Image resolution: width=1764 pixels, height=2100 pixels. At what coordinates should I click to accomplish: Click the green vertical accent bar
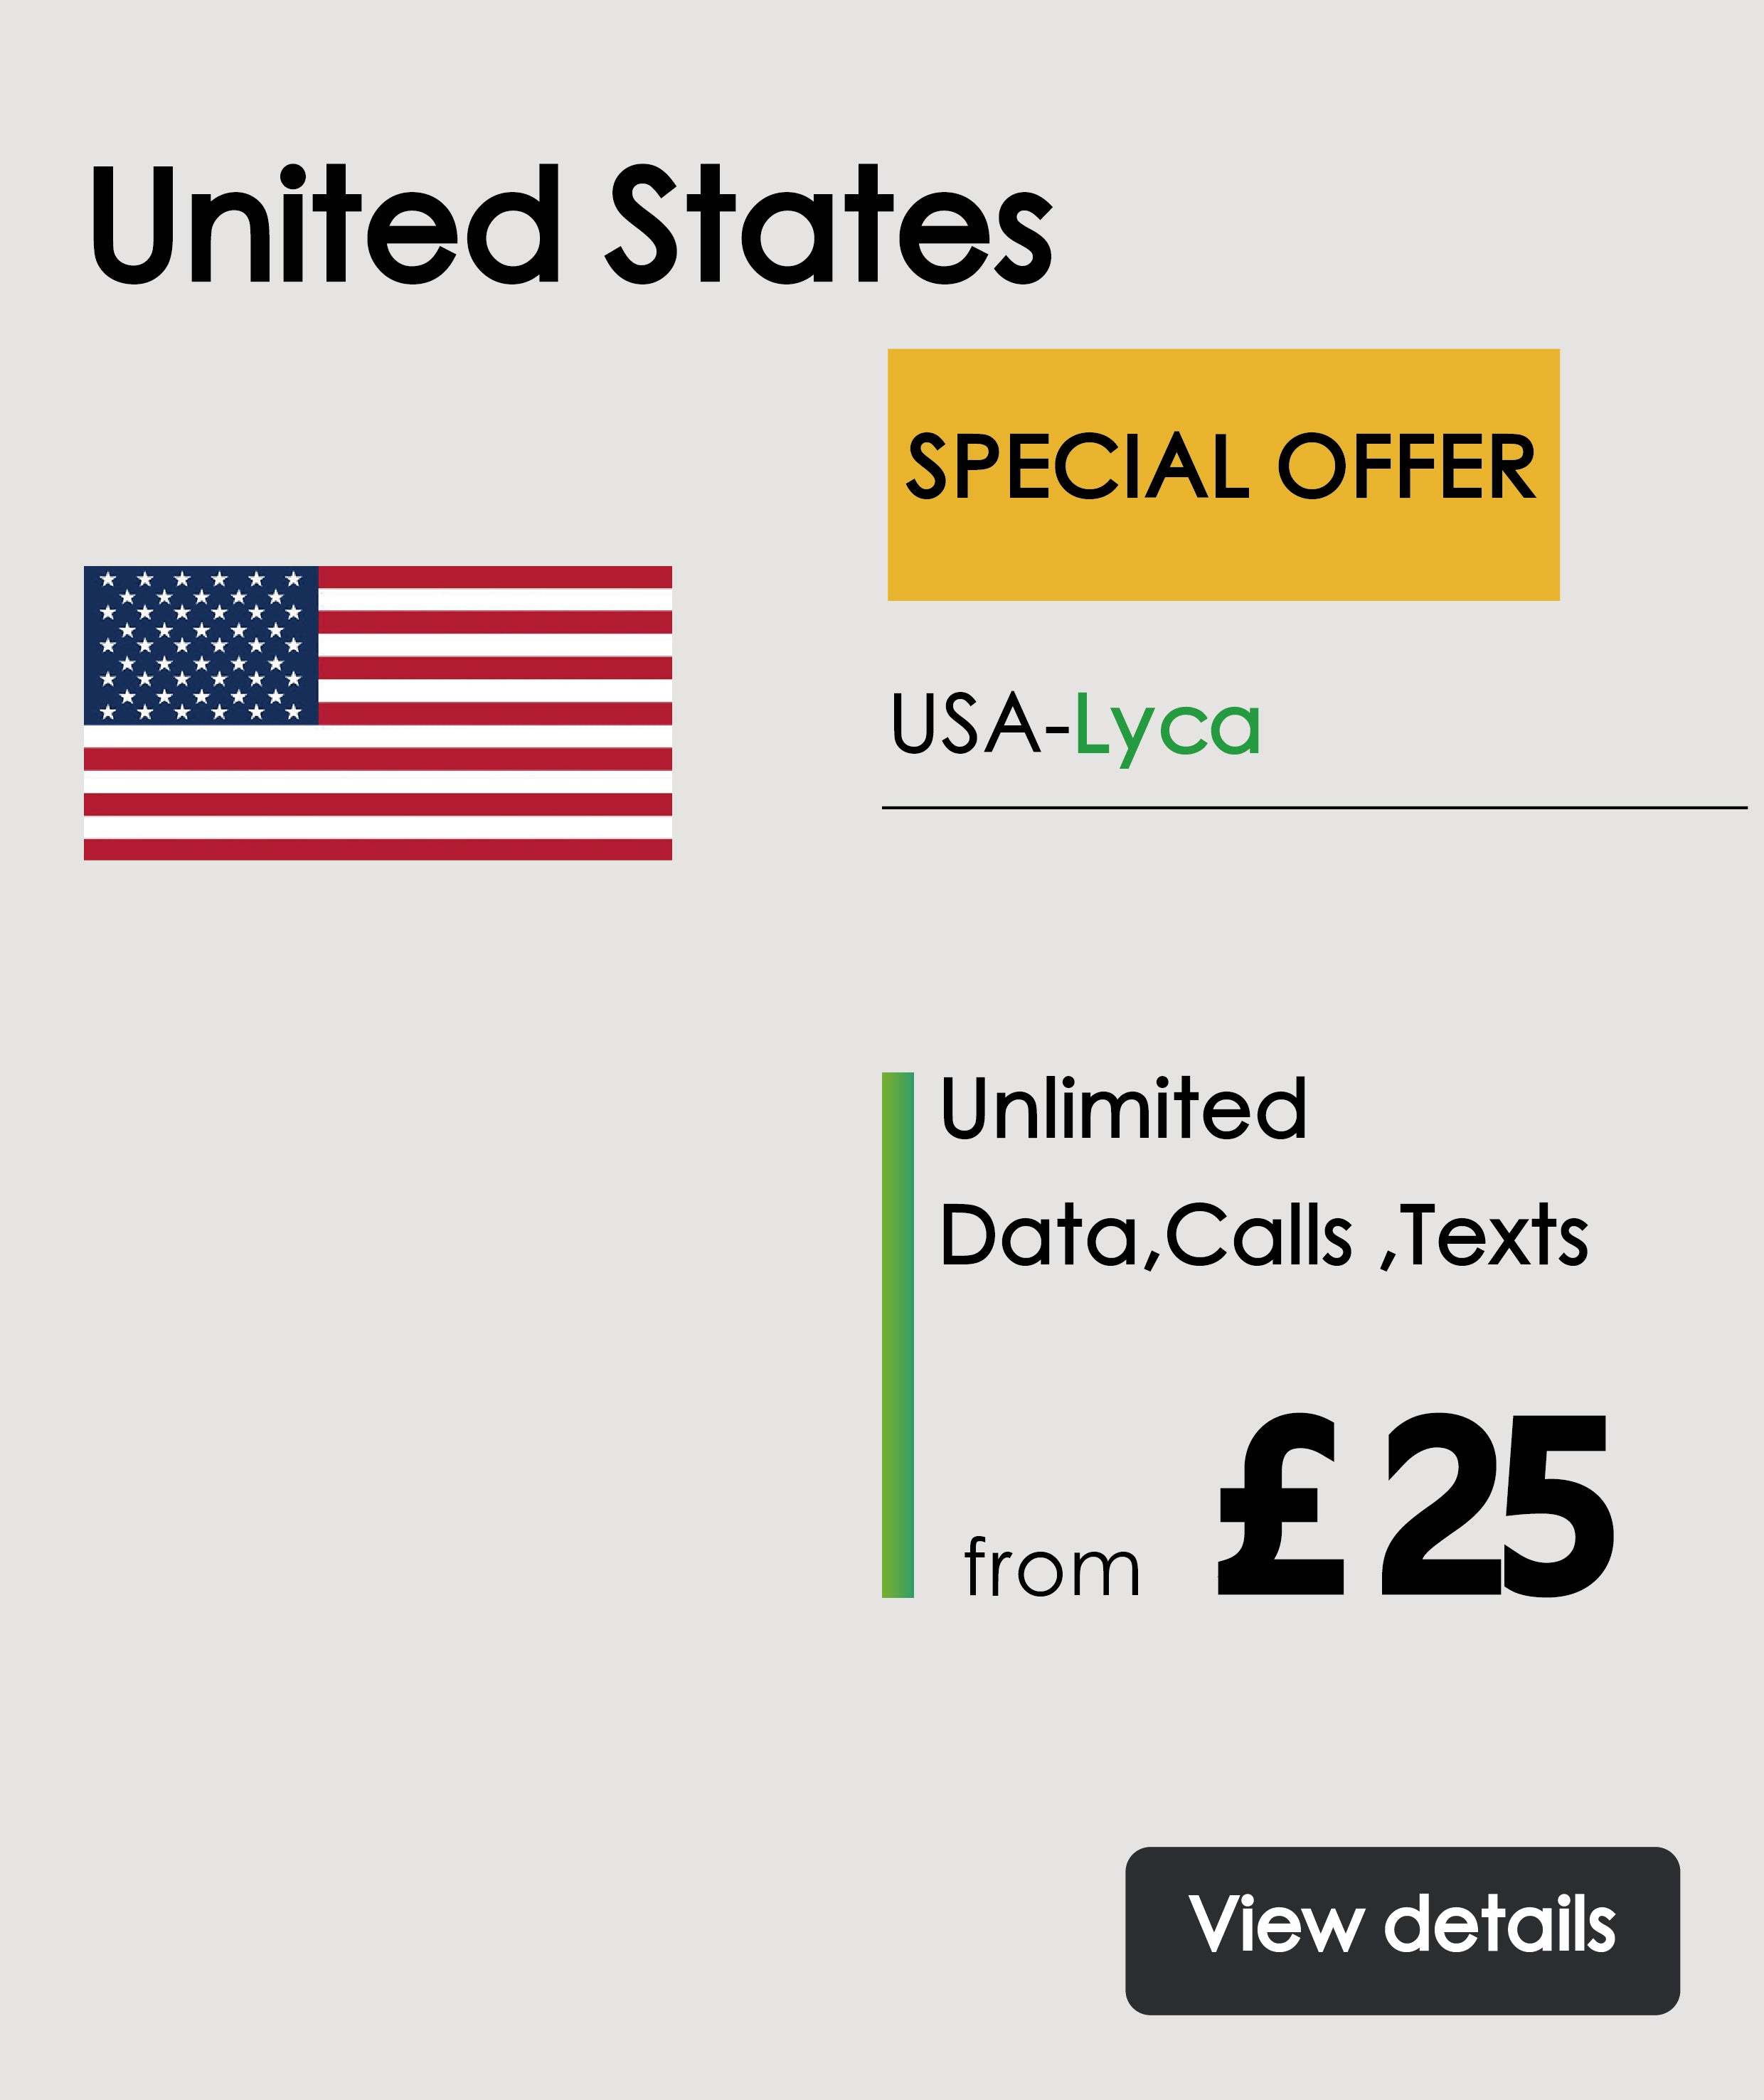[897, 1334]
